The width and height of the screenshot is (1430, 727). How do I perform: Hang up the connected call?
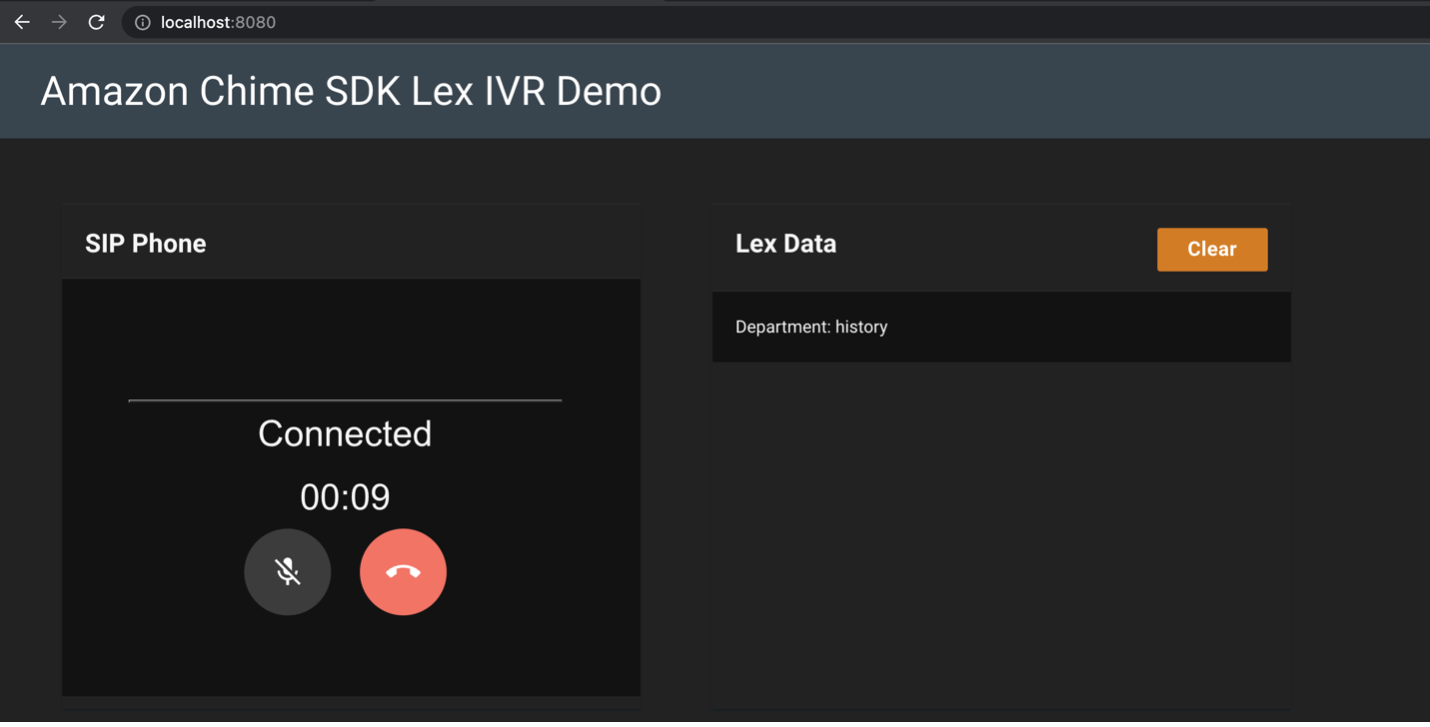403,572
